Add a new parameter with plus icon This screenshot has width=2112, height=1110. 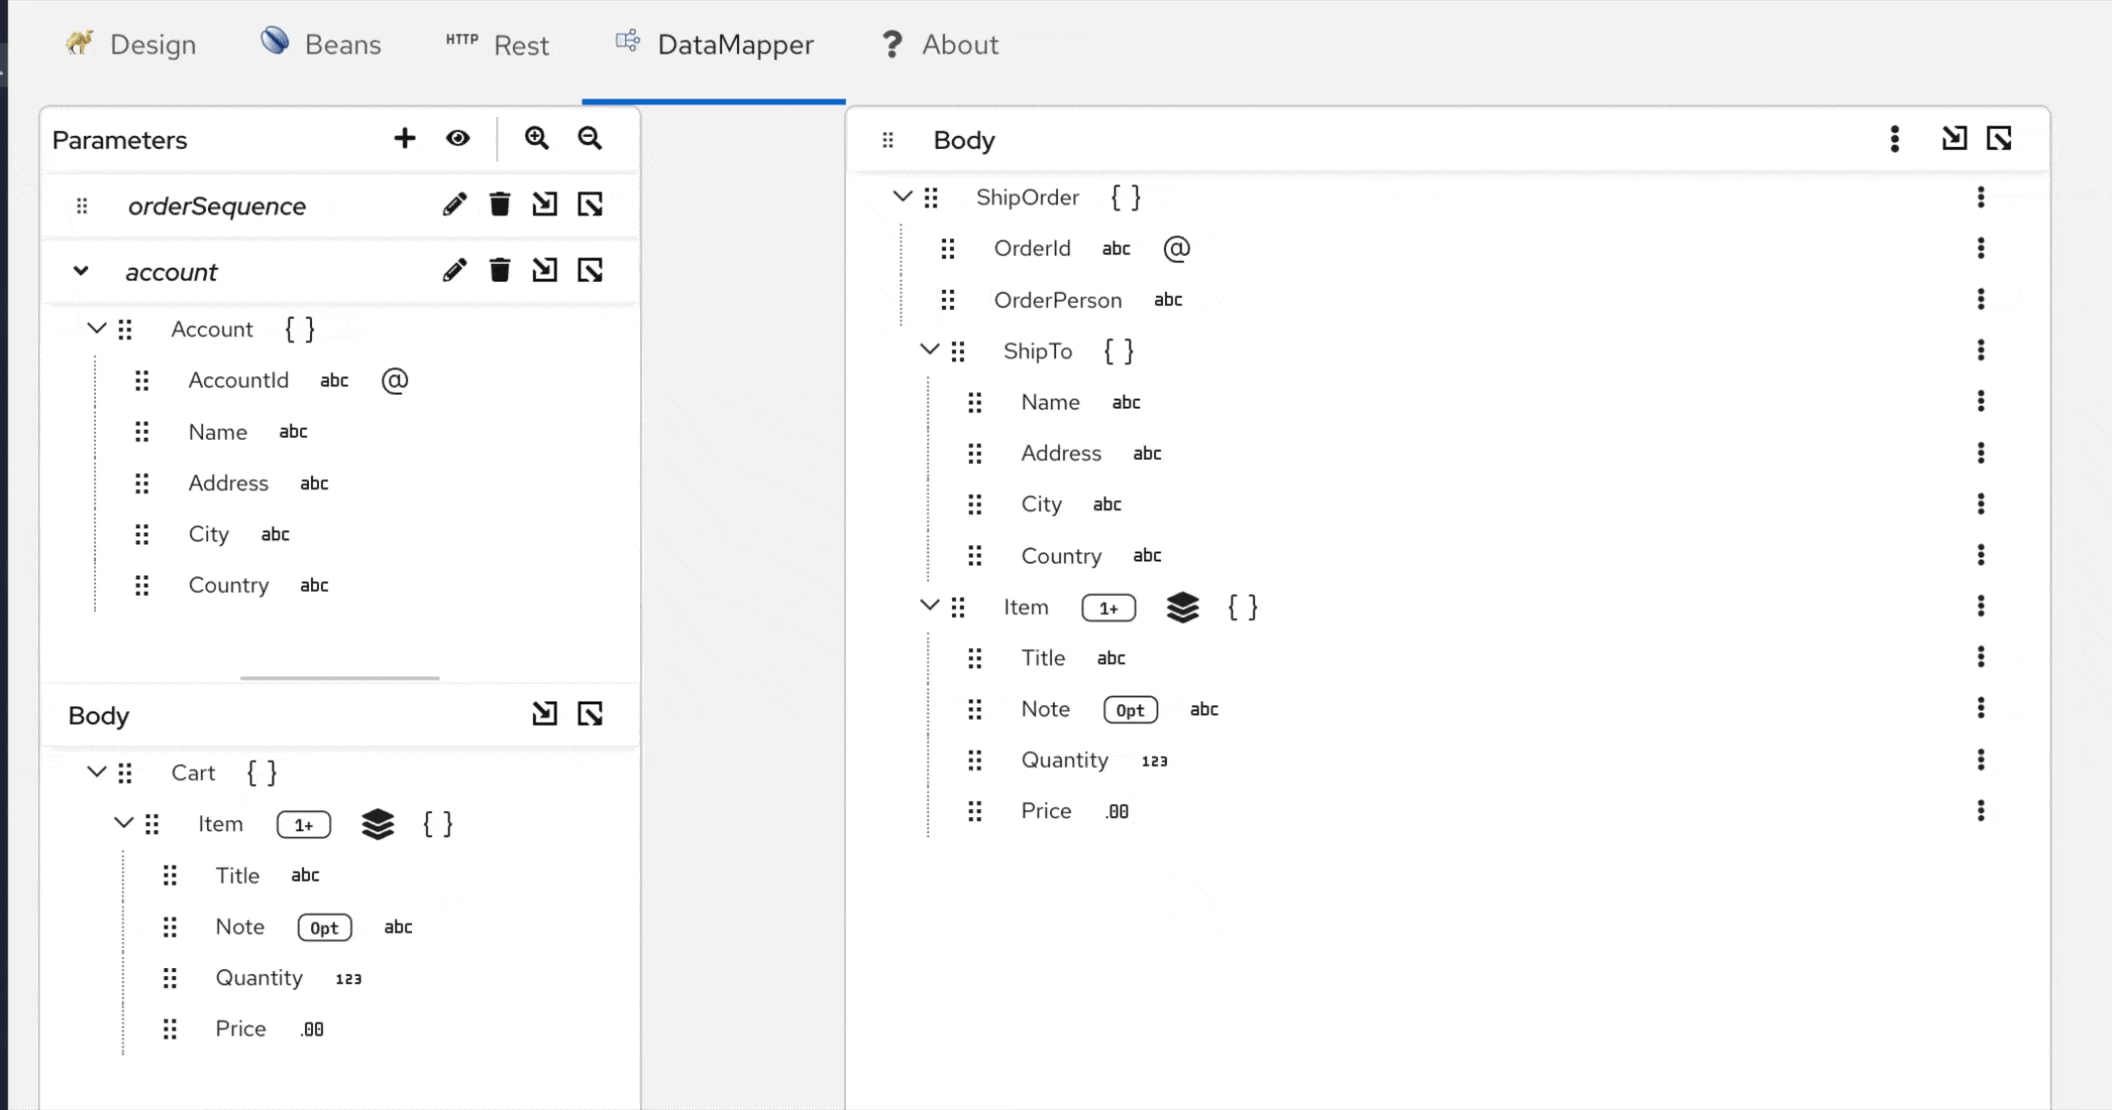click(404, 138)
